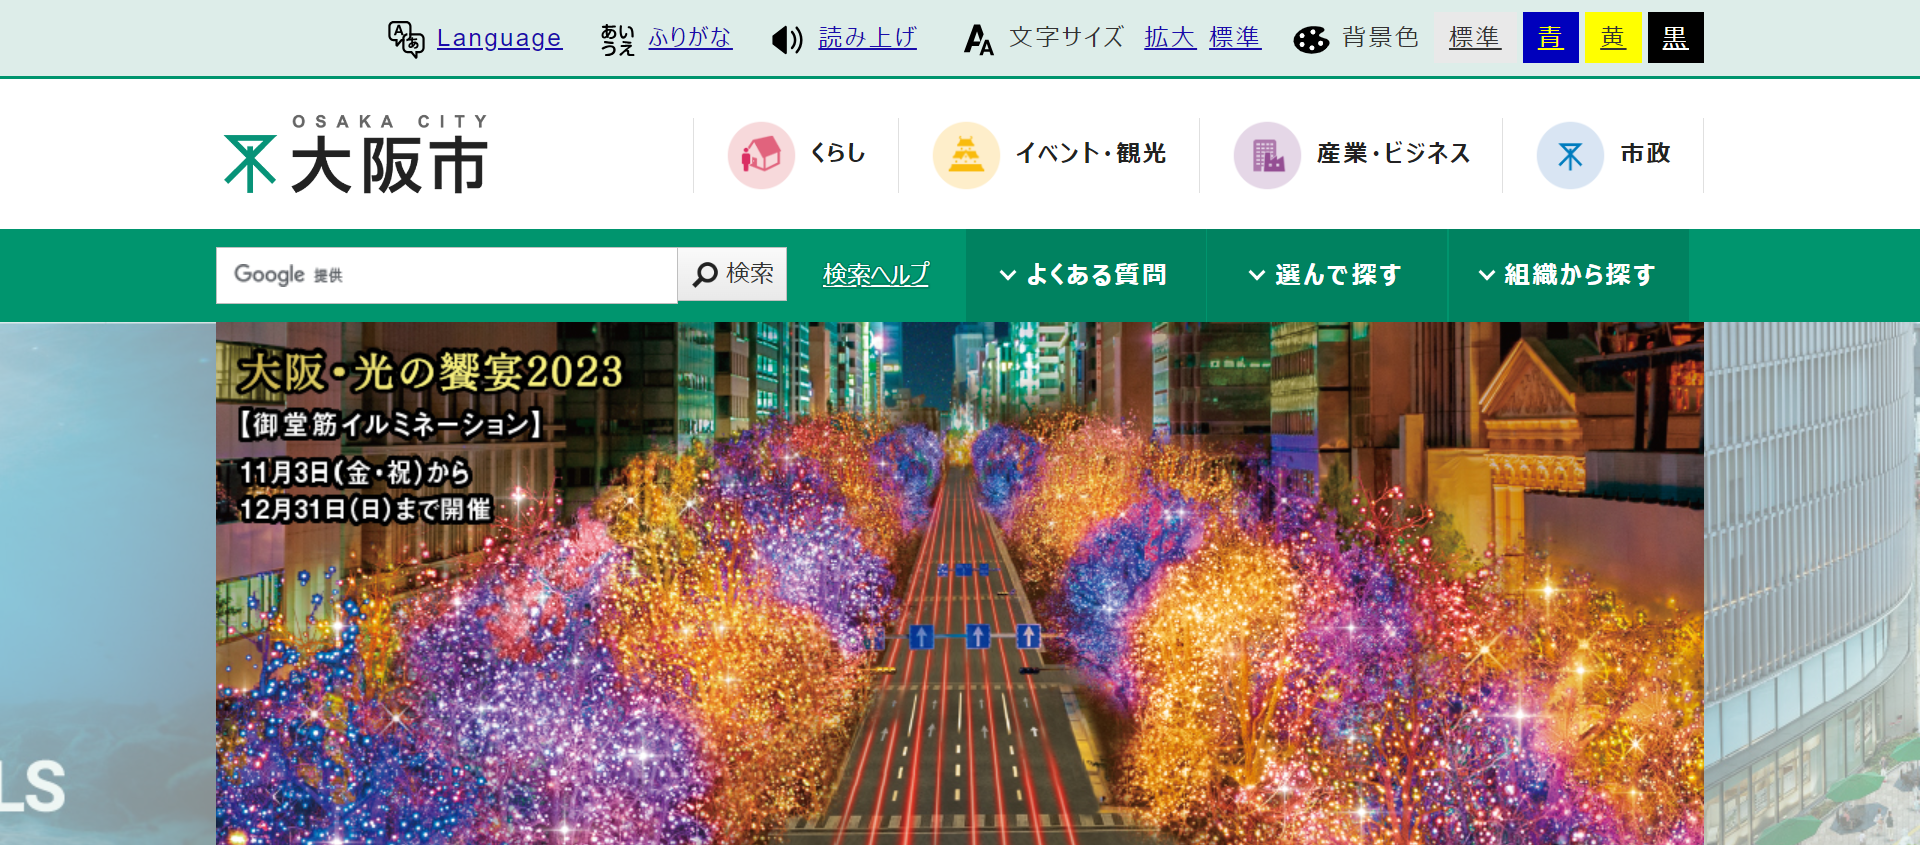Click the 背景色 label text
The height and width of the screenshot is (845, 1920).
(1381, 38)
